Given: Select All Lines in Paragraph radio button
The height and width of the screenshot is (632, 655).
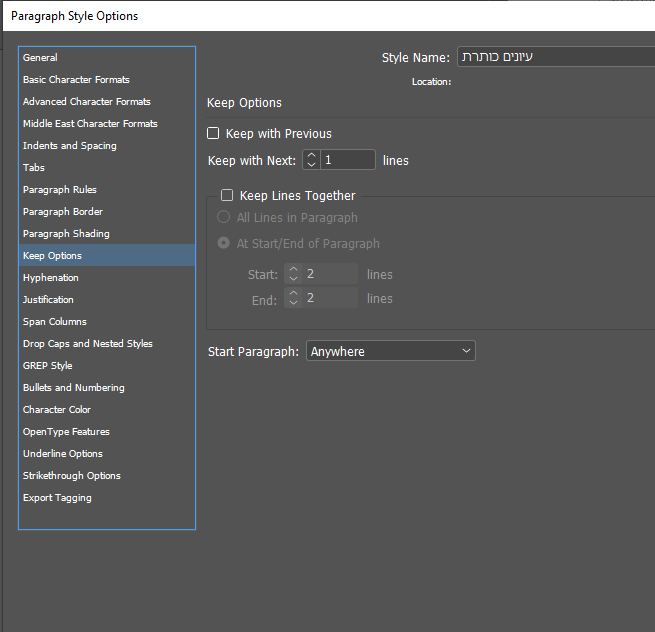Looking at the screenshot, I should (x=223, y=218).
